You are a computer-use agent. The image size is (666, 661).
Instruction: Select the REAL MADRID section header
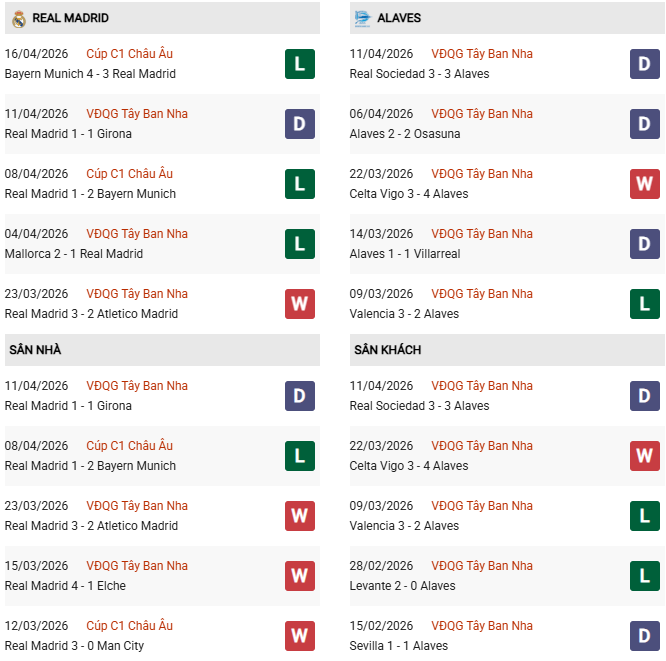(70, 18)
